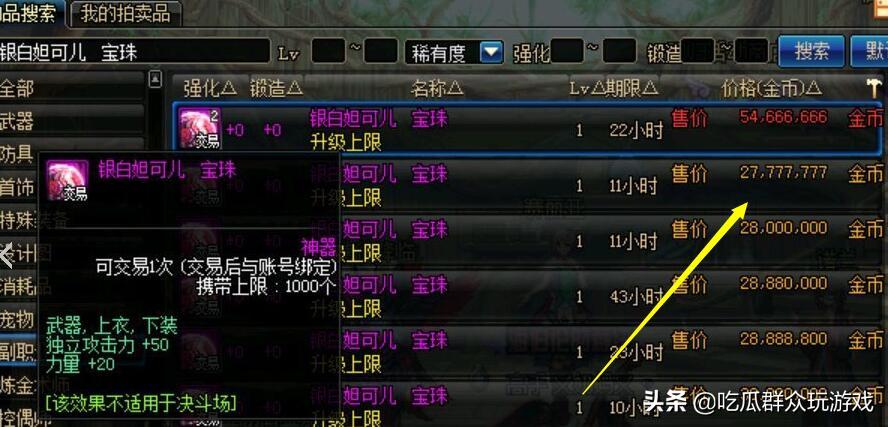
Task: Sort listings by 期限 column
Action: pos(631,88)
